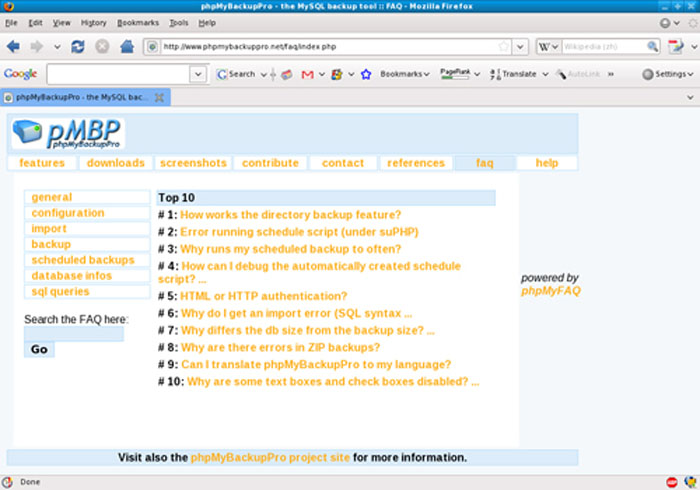Click the pMBP logo image
The height and width of the screenshot is (490, 700).
click(x=68, y=133)
